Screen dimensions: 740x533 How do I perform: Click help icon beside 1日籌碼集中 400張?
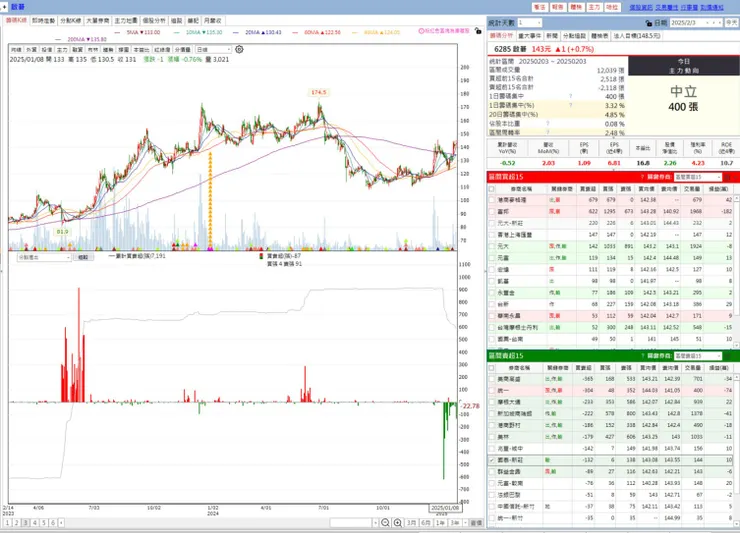pyautogui.click(x=571, y=96)
